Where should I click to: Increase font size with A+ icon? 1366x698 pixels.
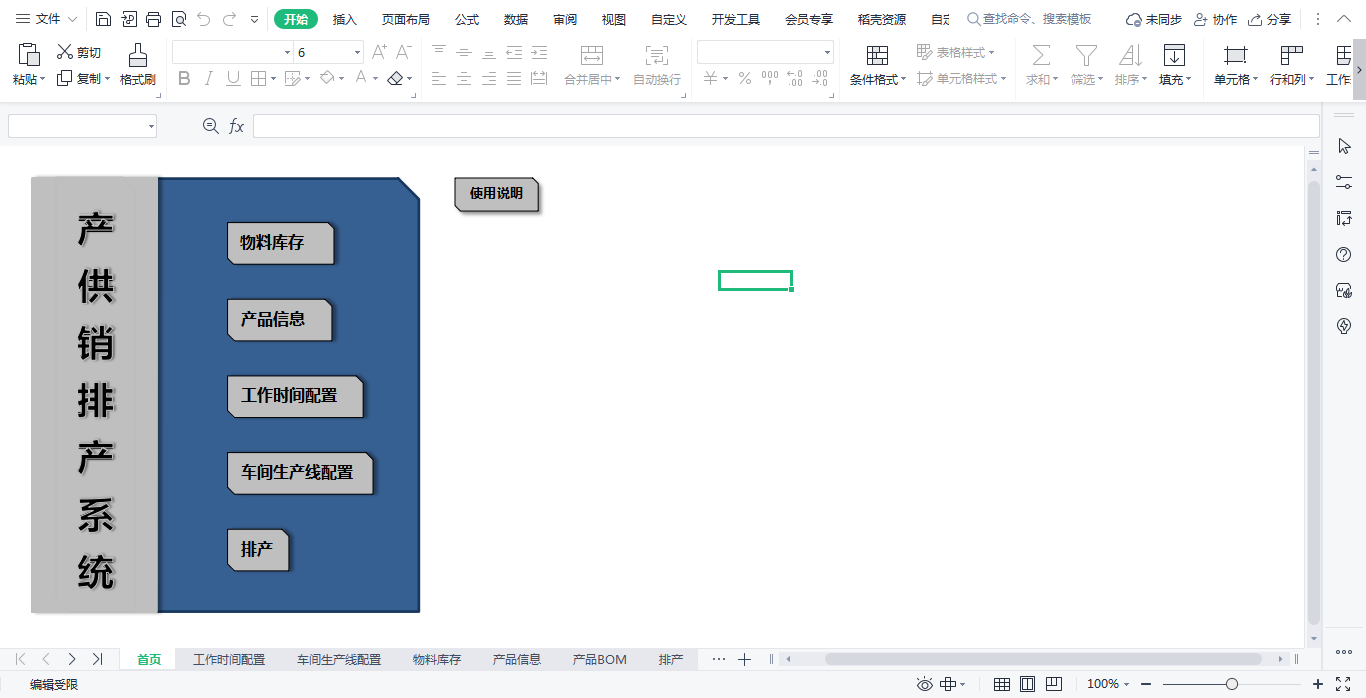[x=379, y=52]
